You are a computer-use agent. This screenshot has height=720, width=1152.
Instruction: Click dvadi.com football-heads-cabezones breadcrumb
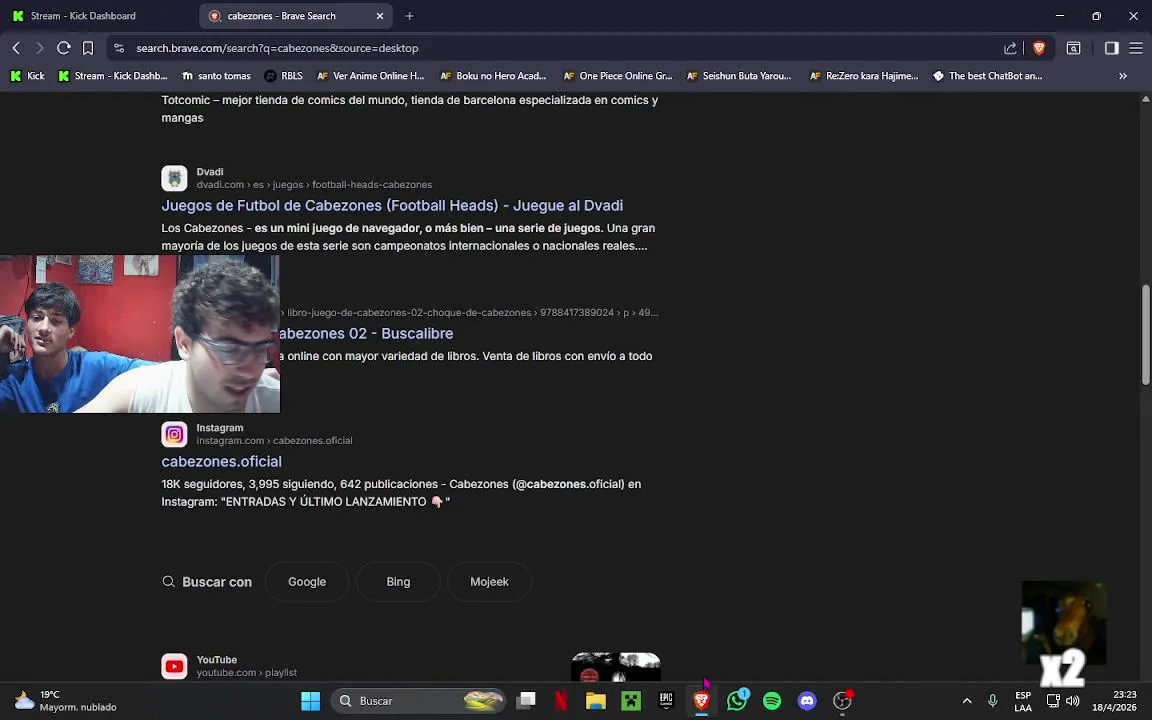pyautogui.click(x=314, y=184)
